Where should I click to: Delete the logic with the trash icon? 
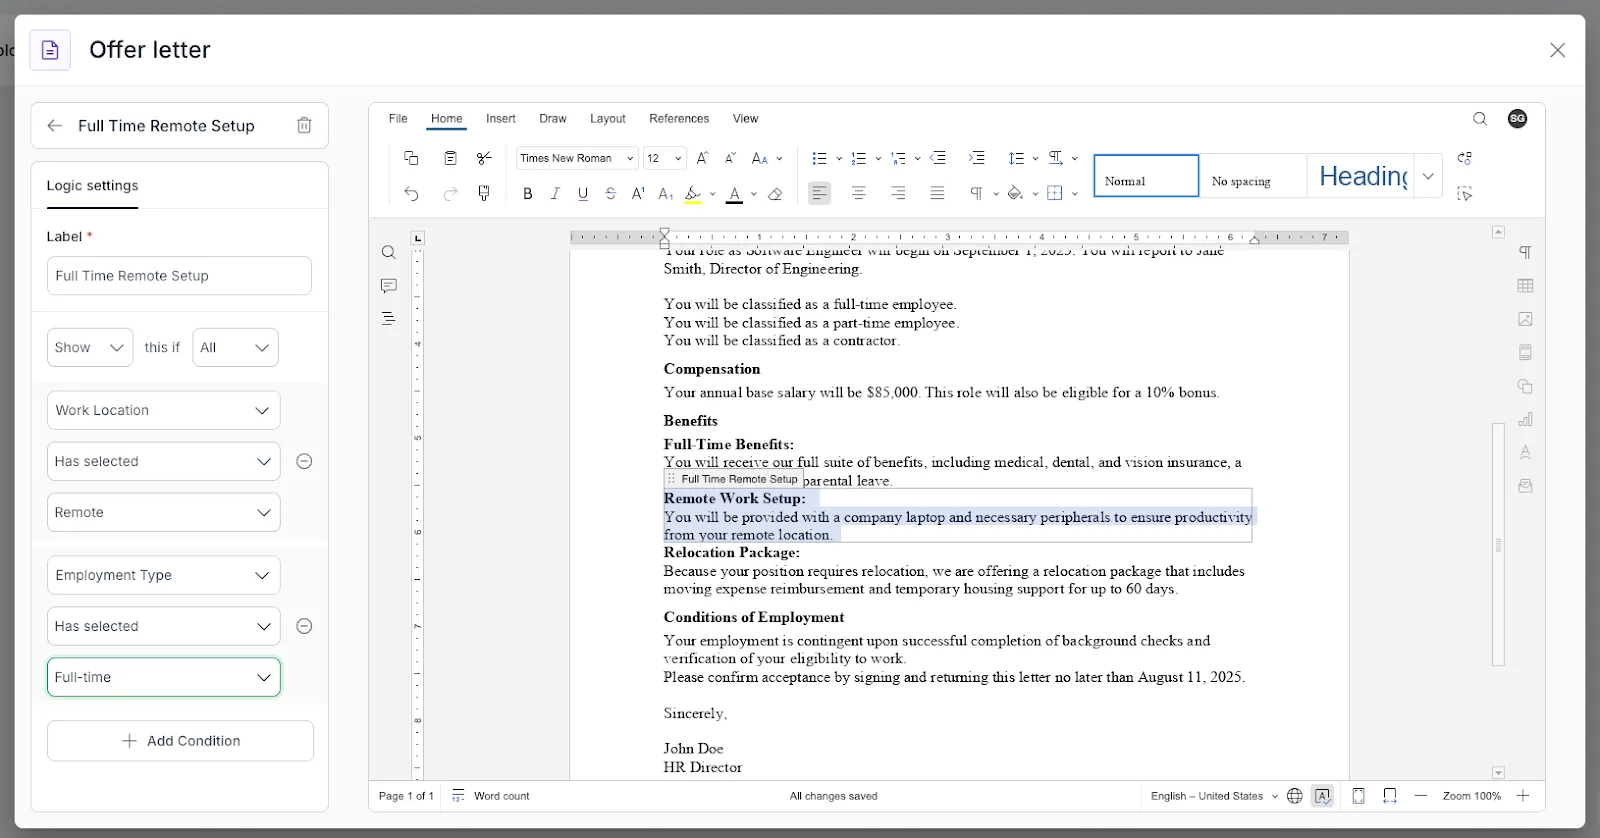point(304,126)
